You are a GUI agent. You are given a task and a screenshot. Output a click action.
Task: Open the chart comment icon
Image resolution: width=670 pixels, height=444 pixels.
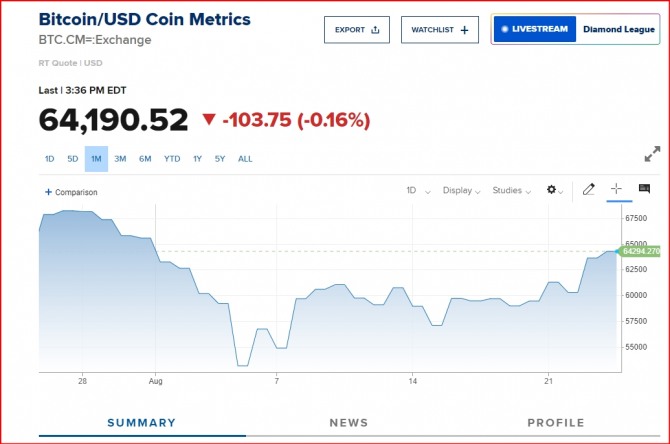(644, 189)
